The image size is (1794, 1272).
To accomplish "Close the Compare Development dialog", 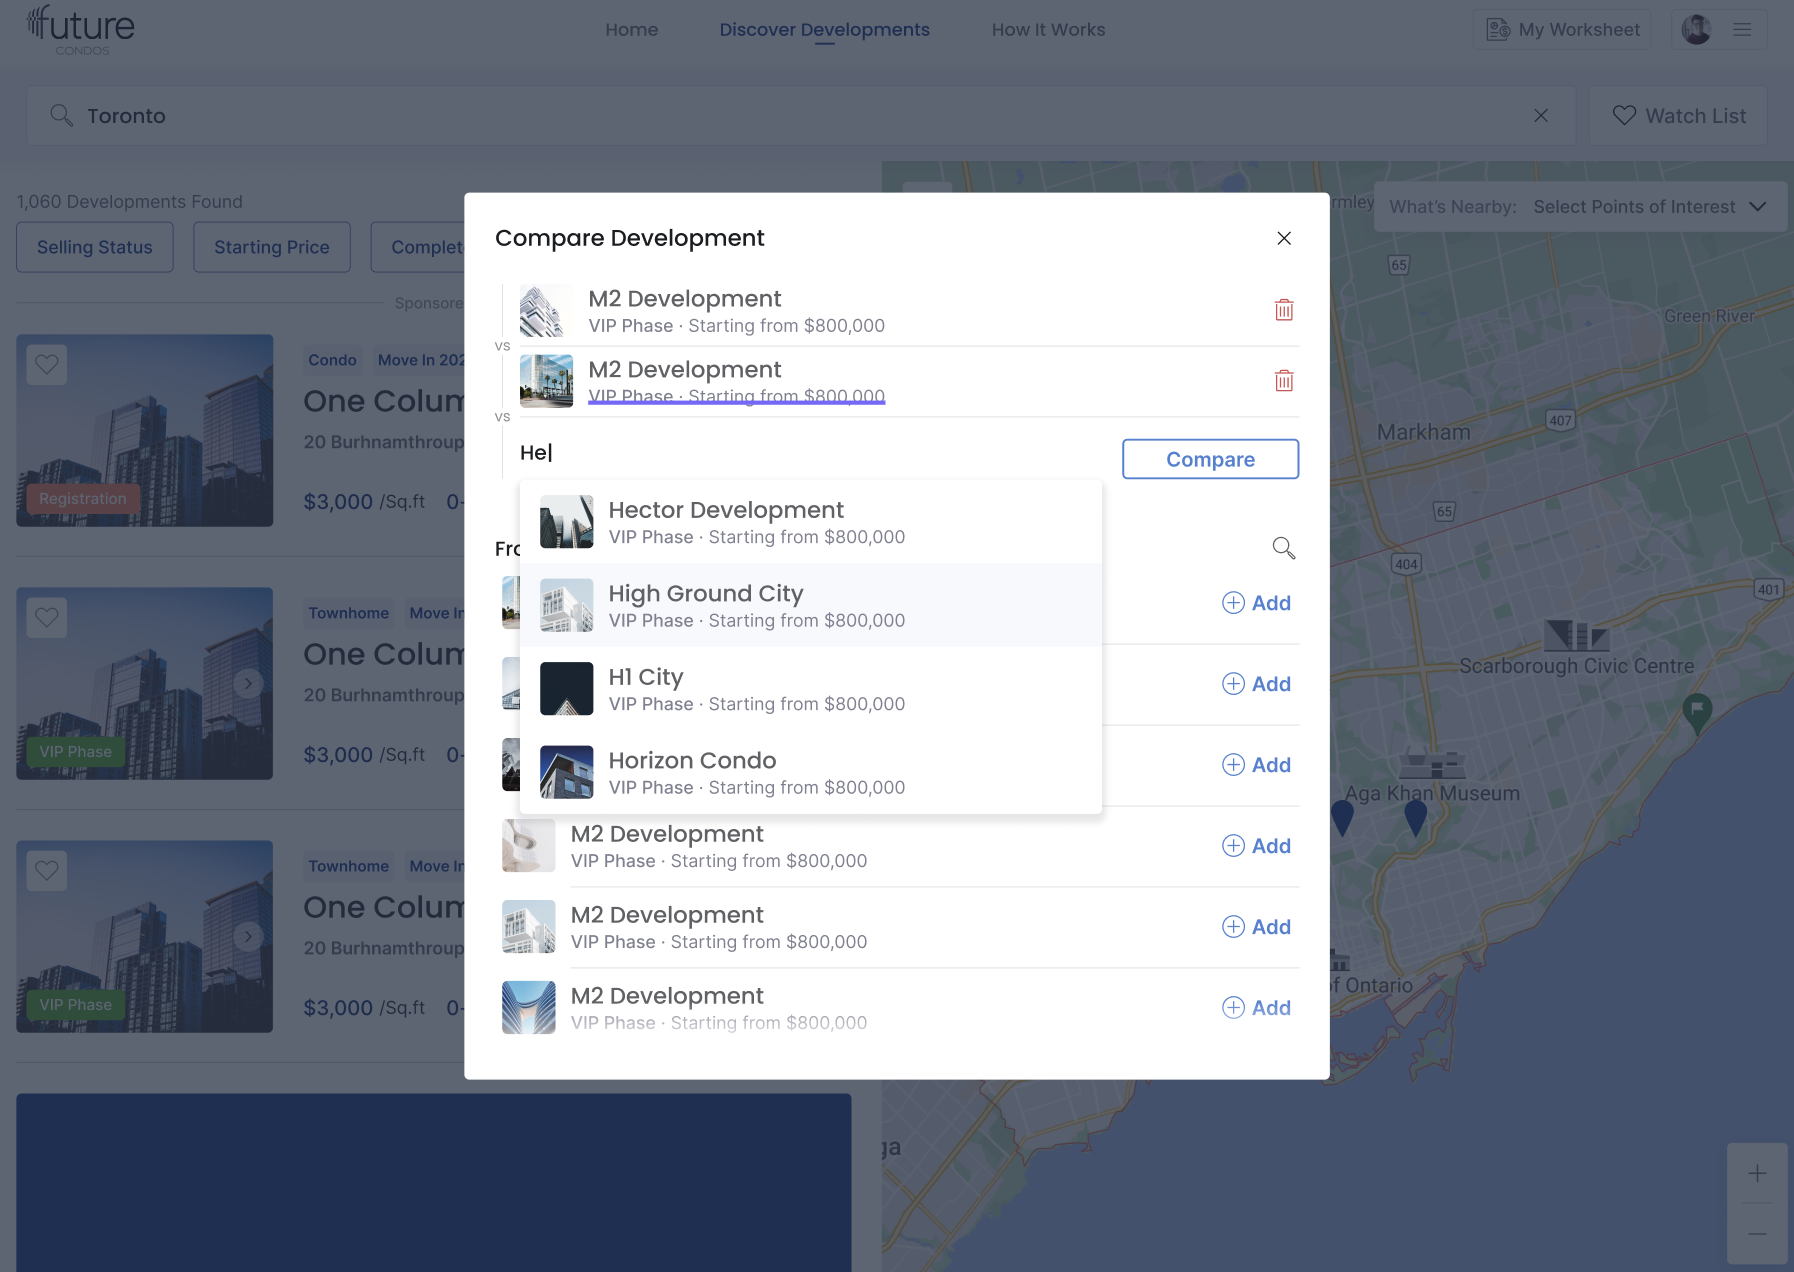I will click(1284, 238).
